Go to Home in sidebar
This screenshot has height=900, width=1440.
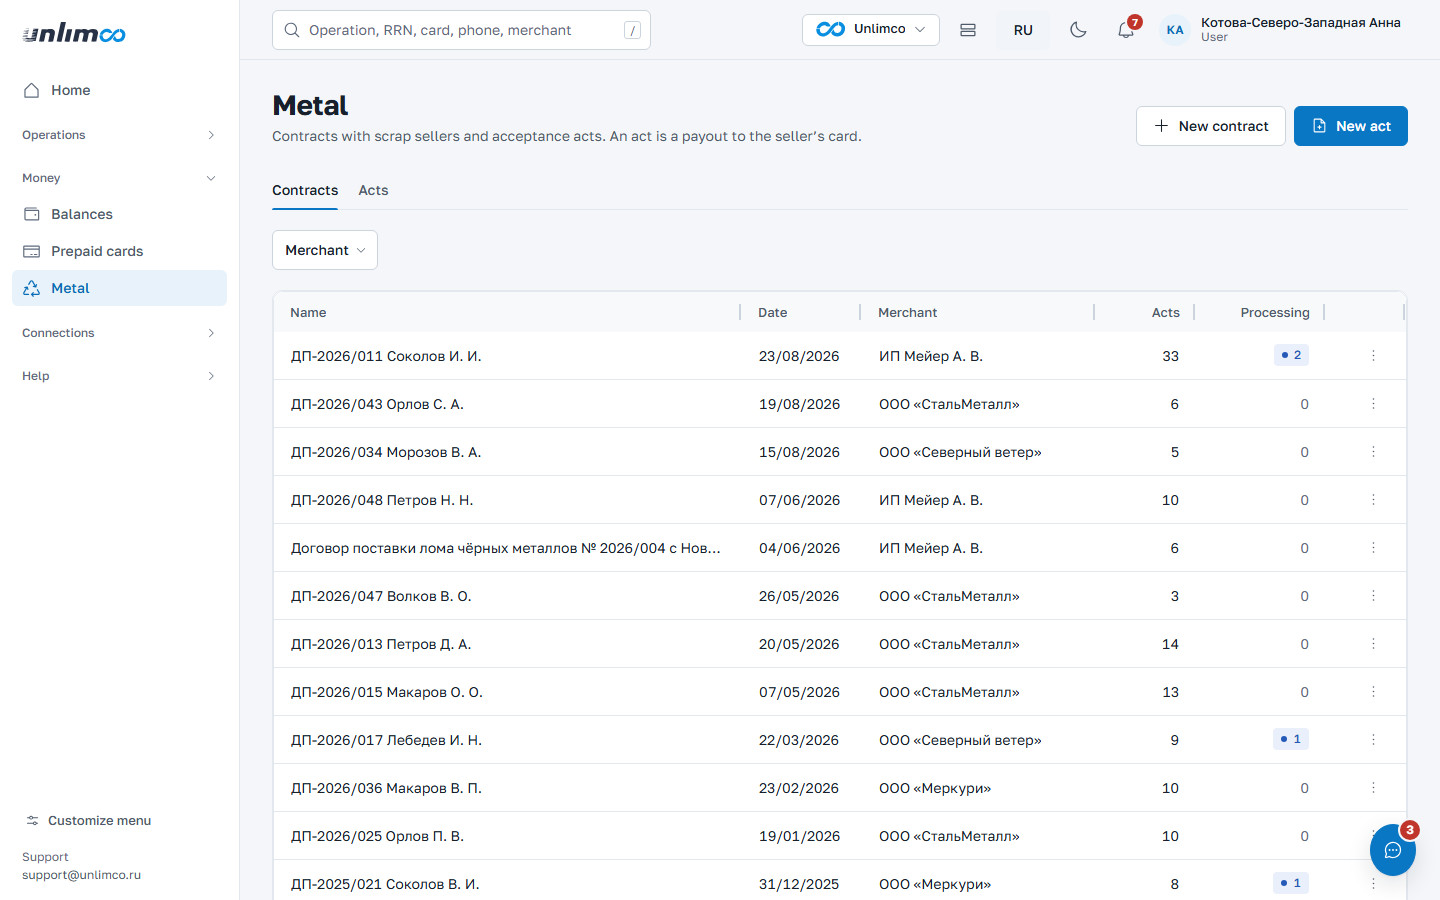[119, 90]
